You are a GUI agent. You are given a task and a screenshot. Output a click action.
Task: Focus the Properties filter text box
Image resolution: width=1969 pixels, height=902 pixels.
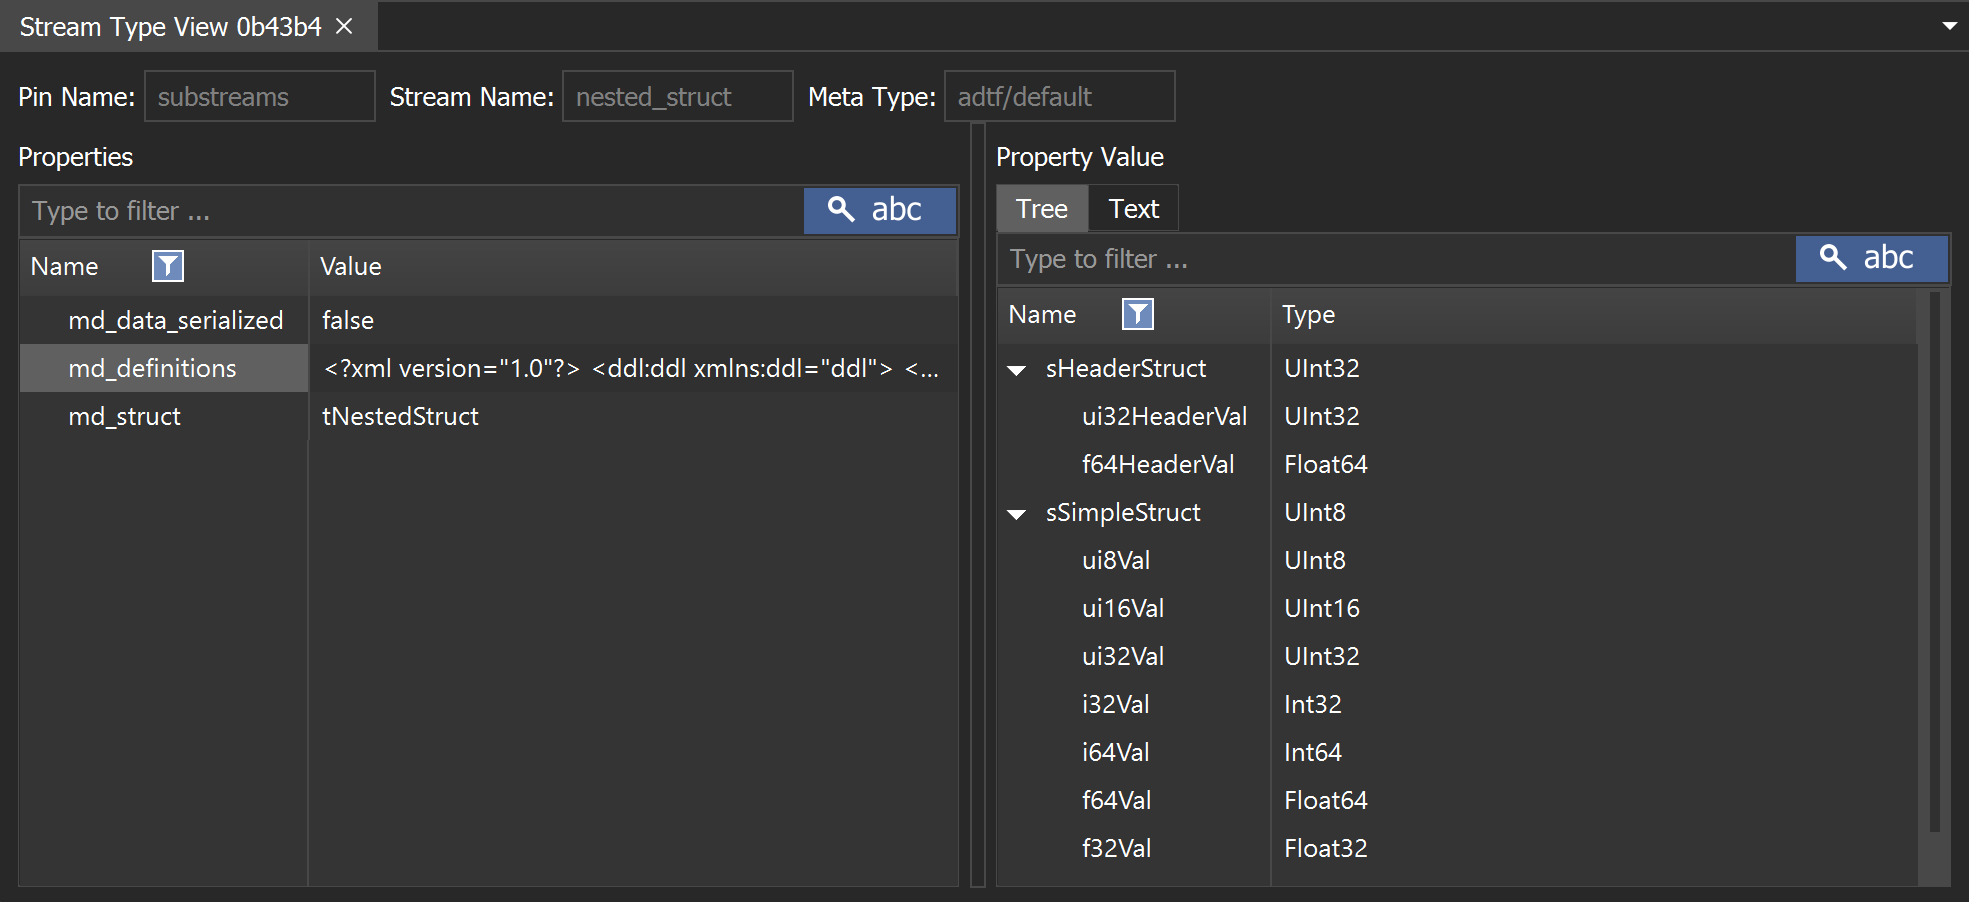412,211
